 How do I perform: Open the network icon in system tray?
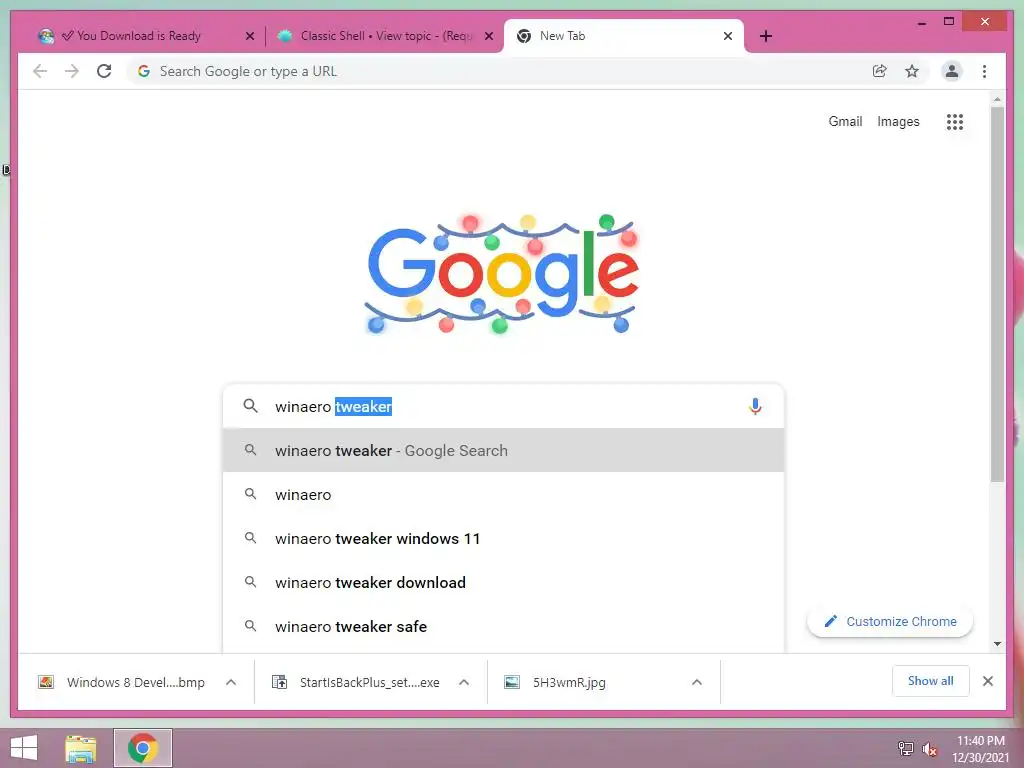[905, 748]
